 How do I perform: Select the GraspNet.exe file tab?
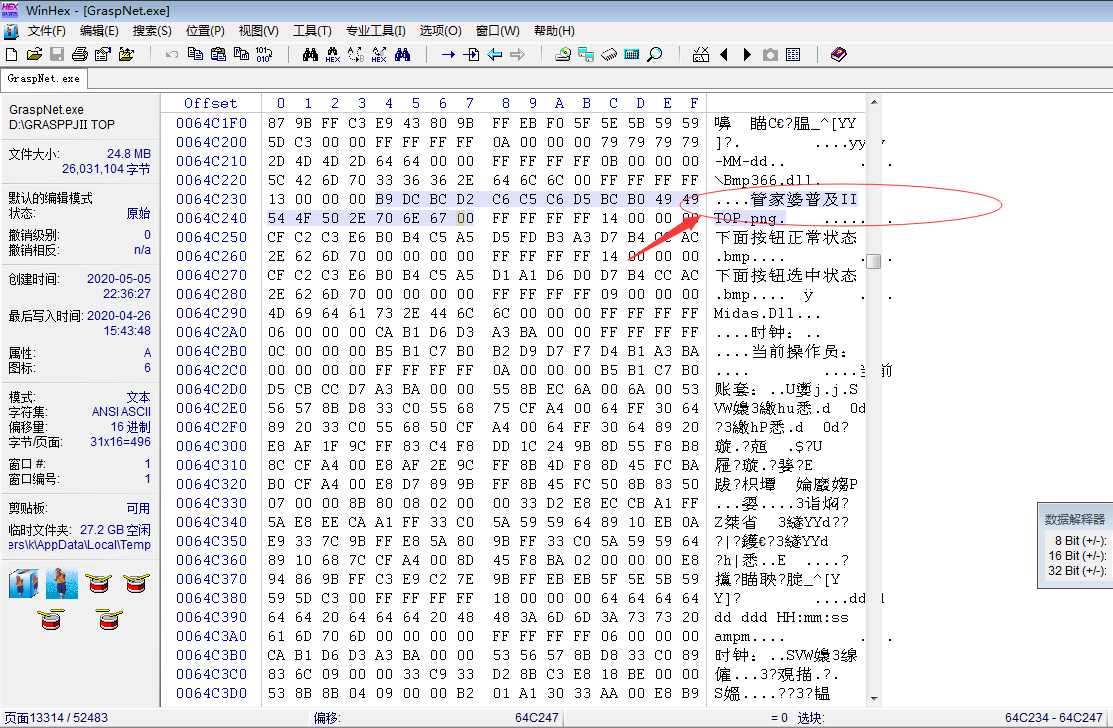click(x=43, y=79)
